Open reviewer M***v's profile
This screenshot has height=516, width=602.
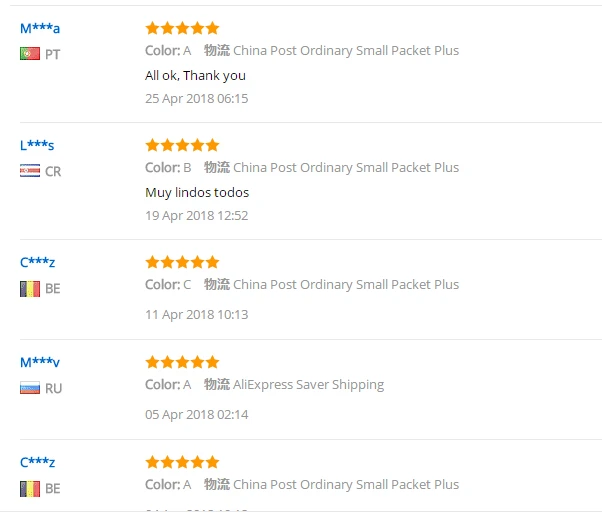[40, 362]
